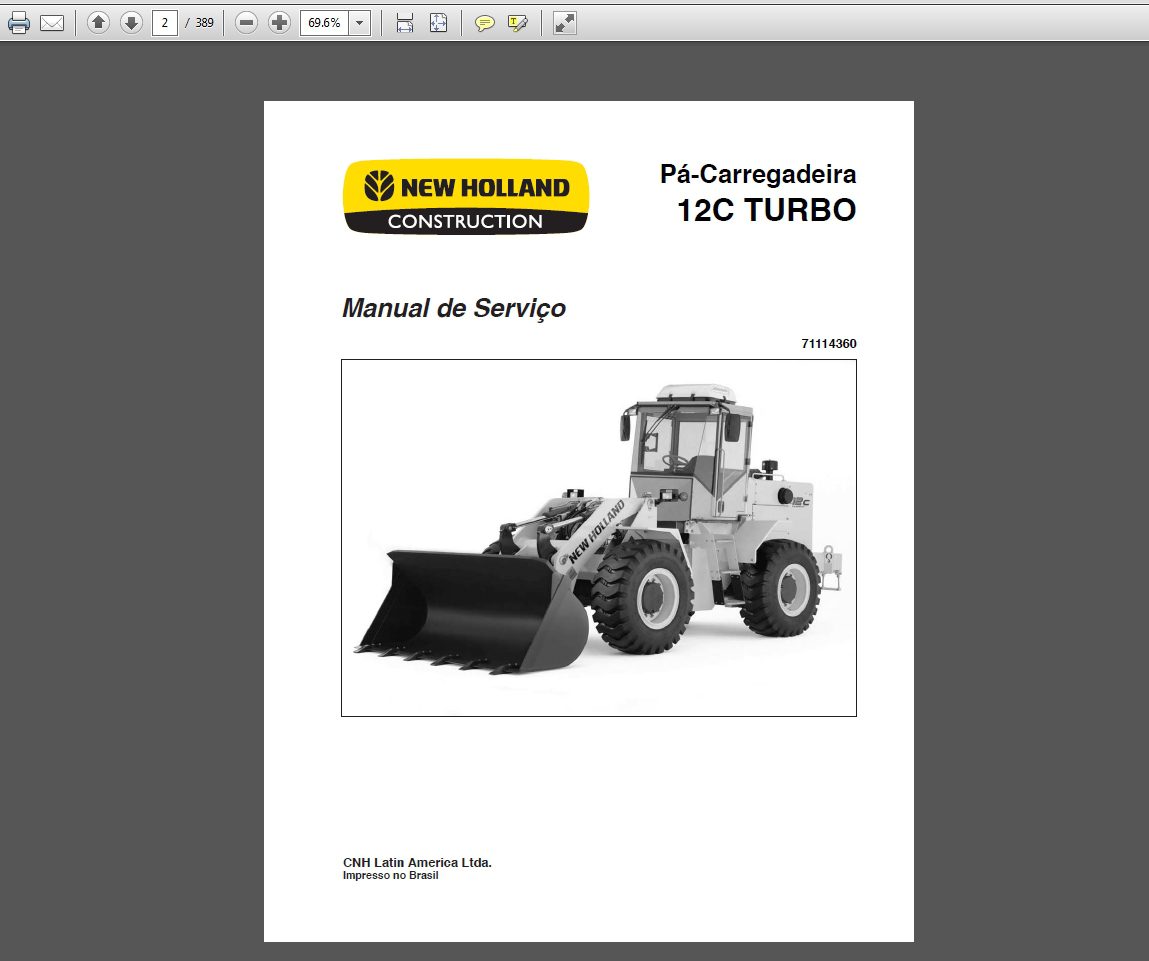The width and height of the screenshot is (1149, 961).
Task: Click the CNH Latin America Ltda. text
Action: (x=417, y=862)
